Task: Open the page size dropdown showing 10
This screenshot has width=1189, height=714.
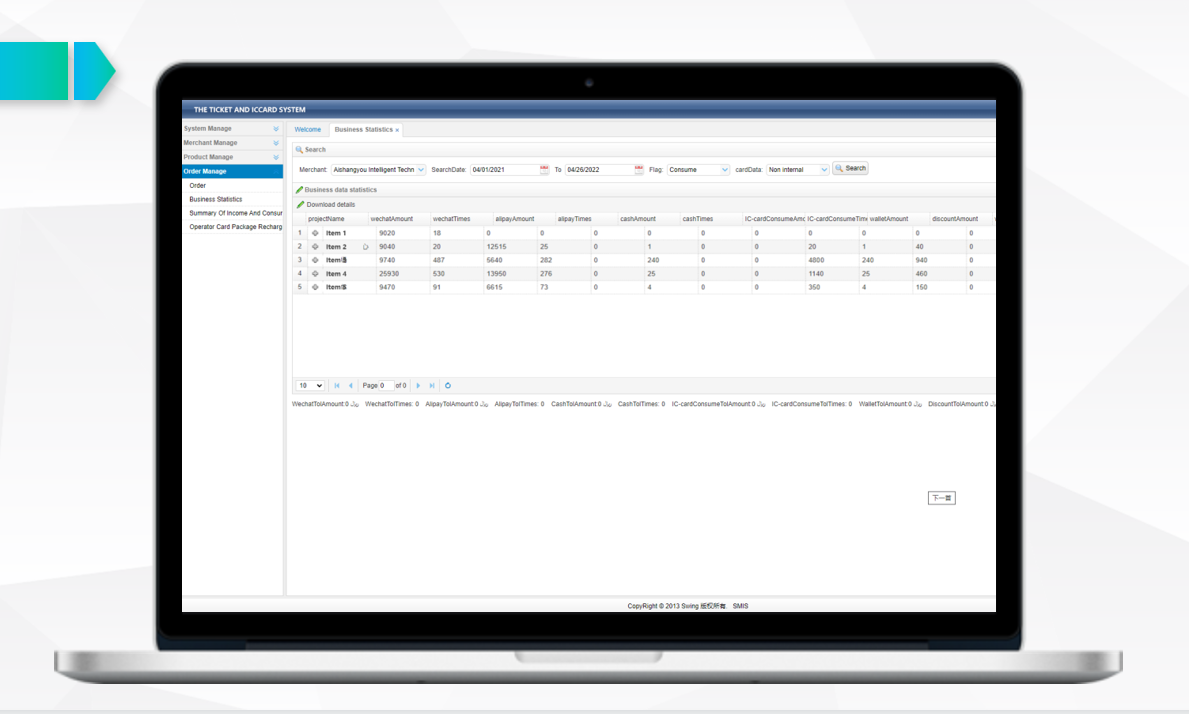Action: pos(310,386)
